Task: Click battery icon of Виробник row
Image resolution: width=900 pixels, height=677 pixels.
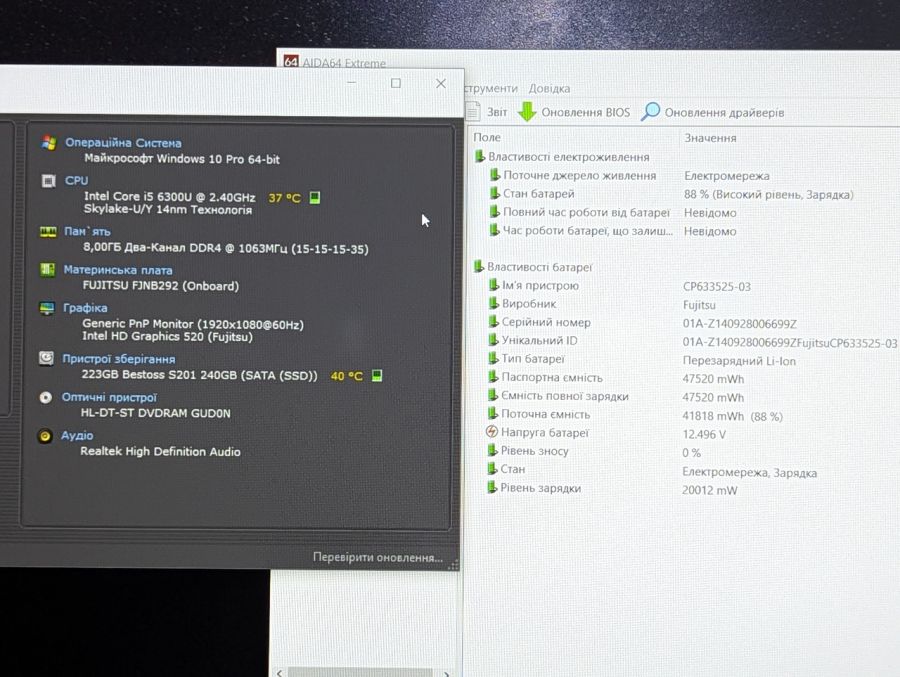Action: [493, 303]
